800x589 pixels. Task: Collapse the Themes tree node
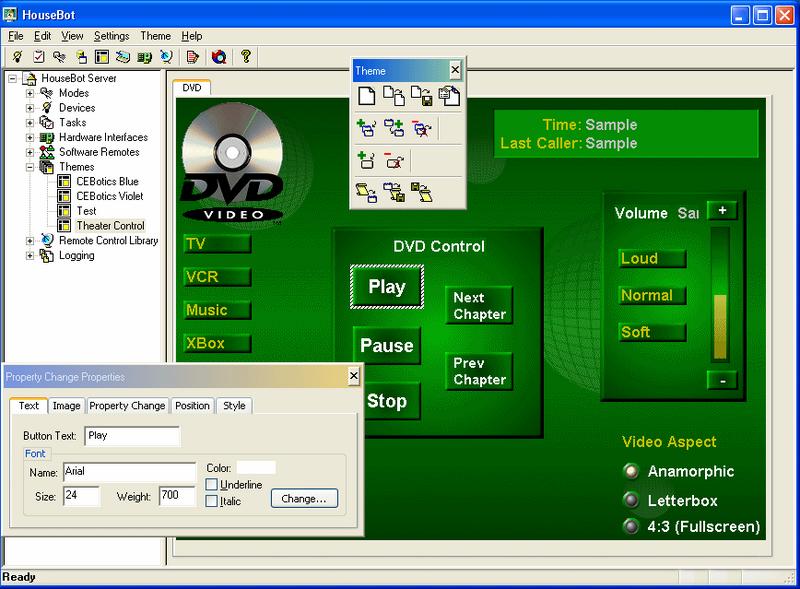30,167
